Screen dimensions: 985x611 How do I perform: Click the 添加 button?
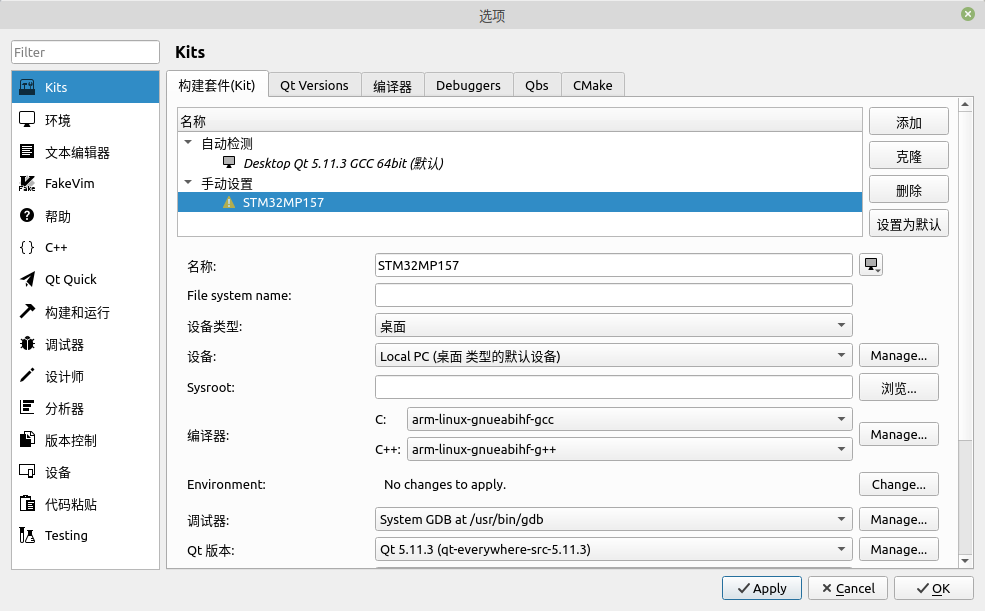908,122
